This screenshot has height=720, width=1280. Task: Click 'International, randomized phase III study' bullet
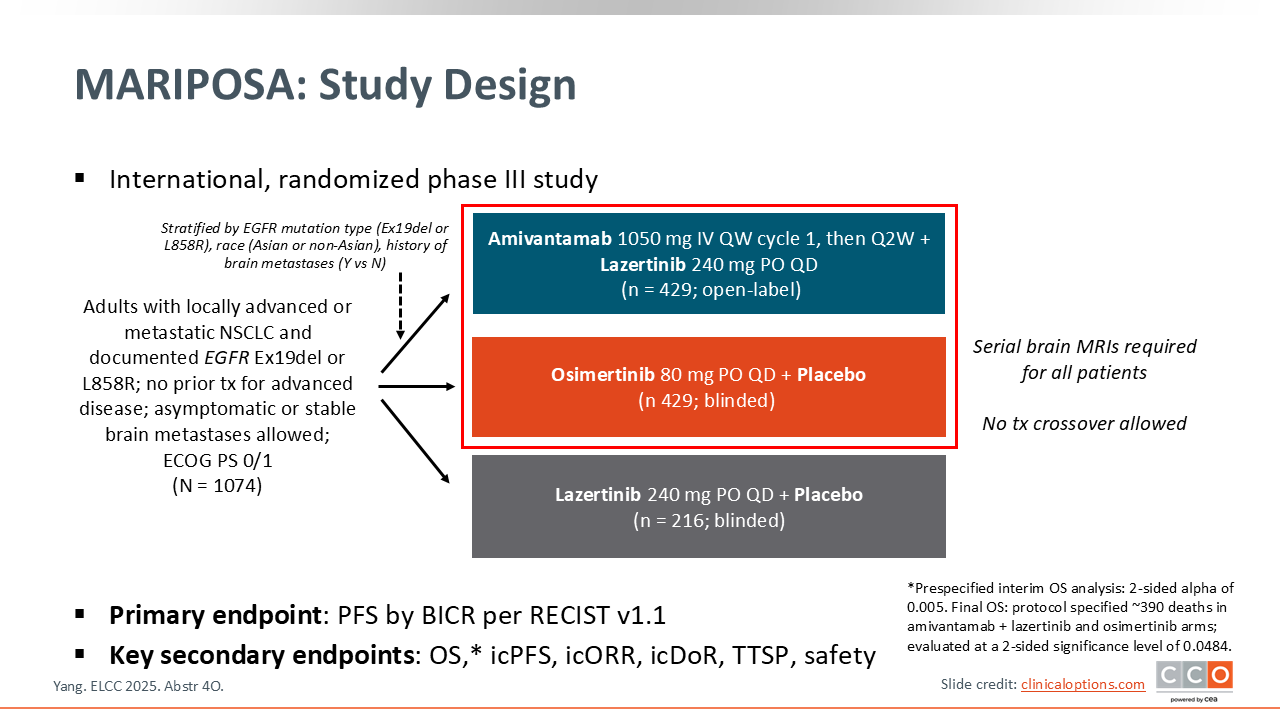(353, 179)
